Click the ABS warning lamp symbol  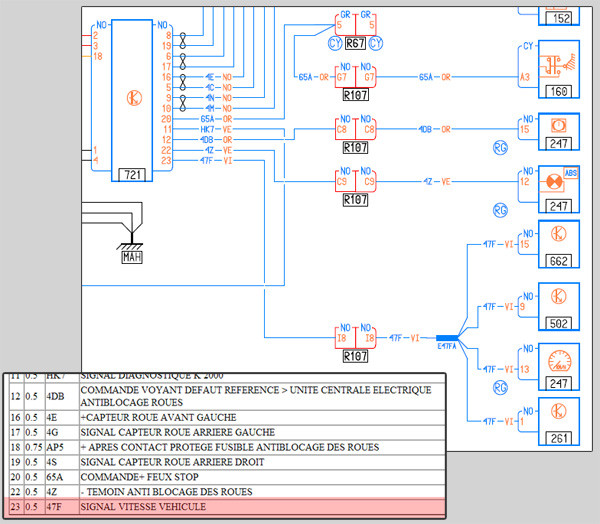point(554,182)
